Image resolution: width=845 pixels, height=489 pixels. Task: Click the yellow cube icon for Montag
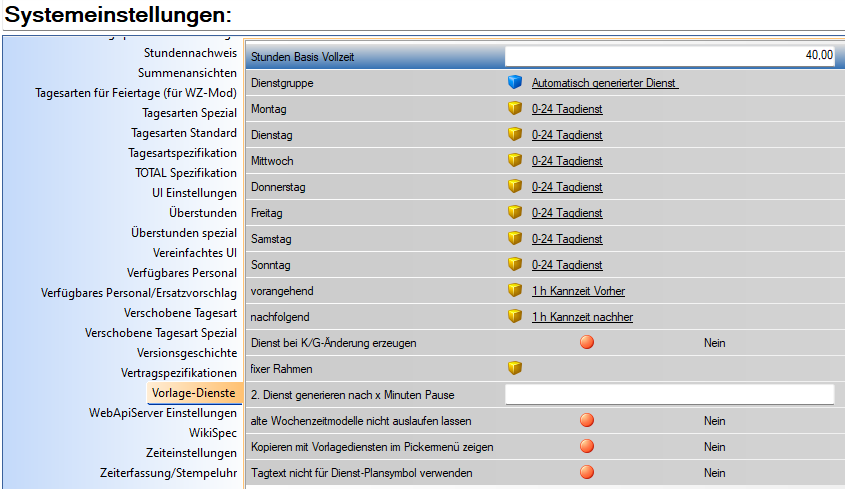515,109
